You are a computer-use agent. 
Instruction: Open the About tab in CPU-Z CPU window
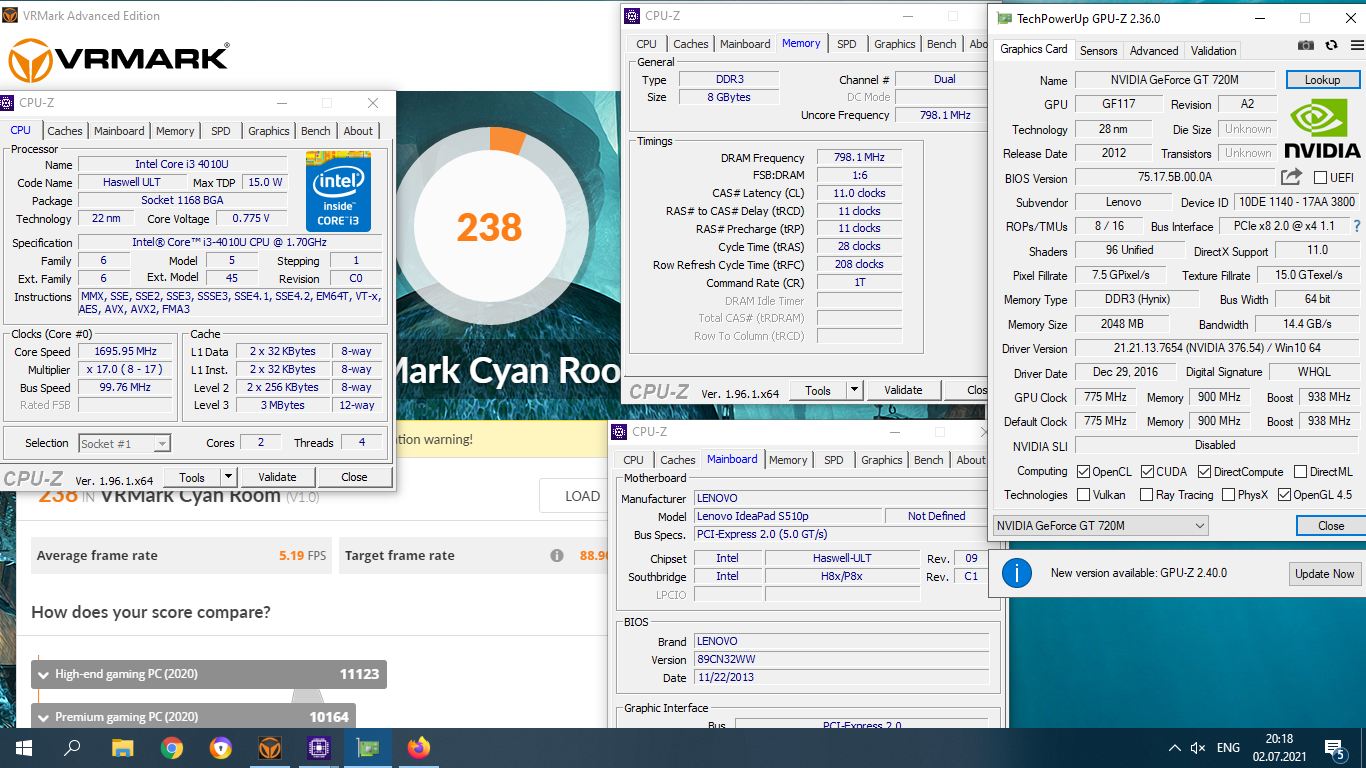(358, 131)
